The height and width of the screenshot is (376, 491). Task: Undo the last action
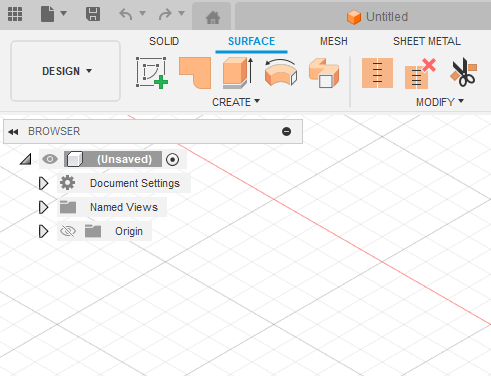coord(126,14)
